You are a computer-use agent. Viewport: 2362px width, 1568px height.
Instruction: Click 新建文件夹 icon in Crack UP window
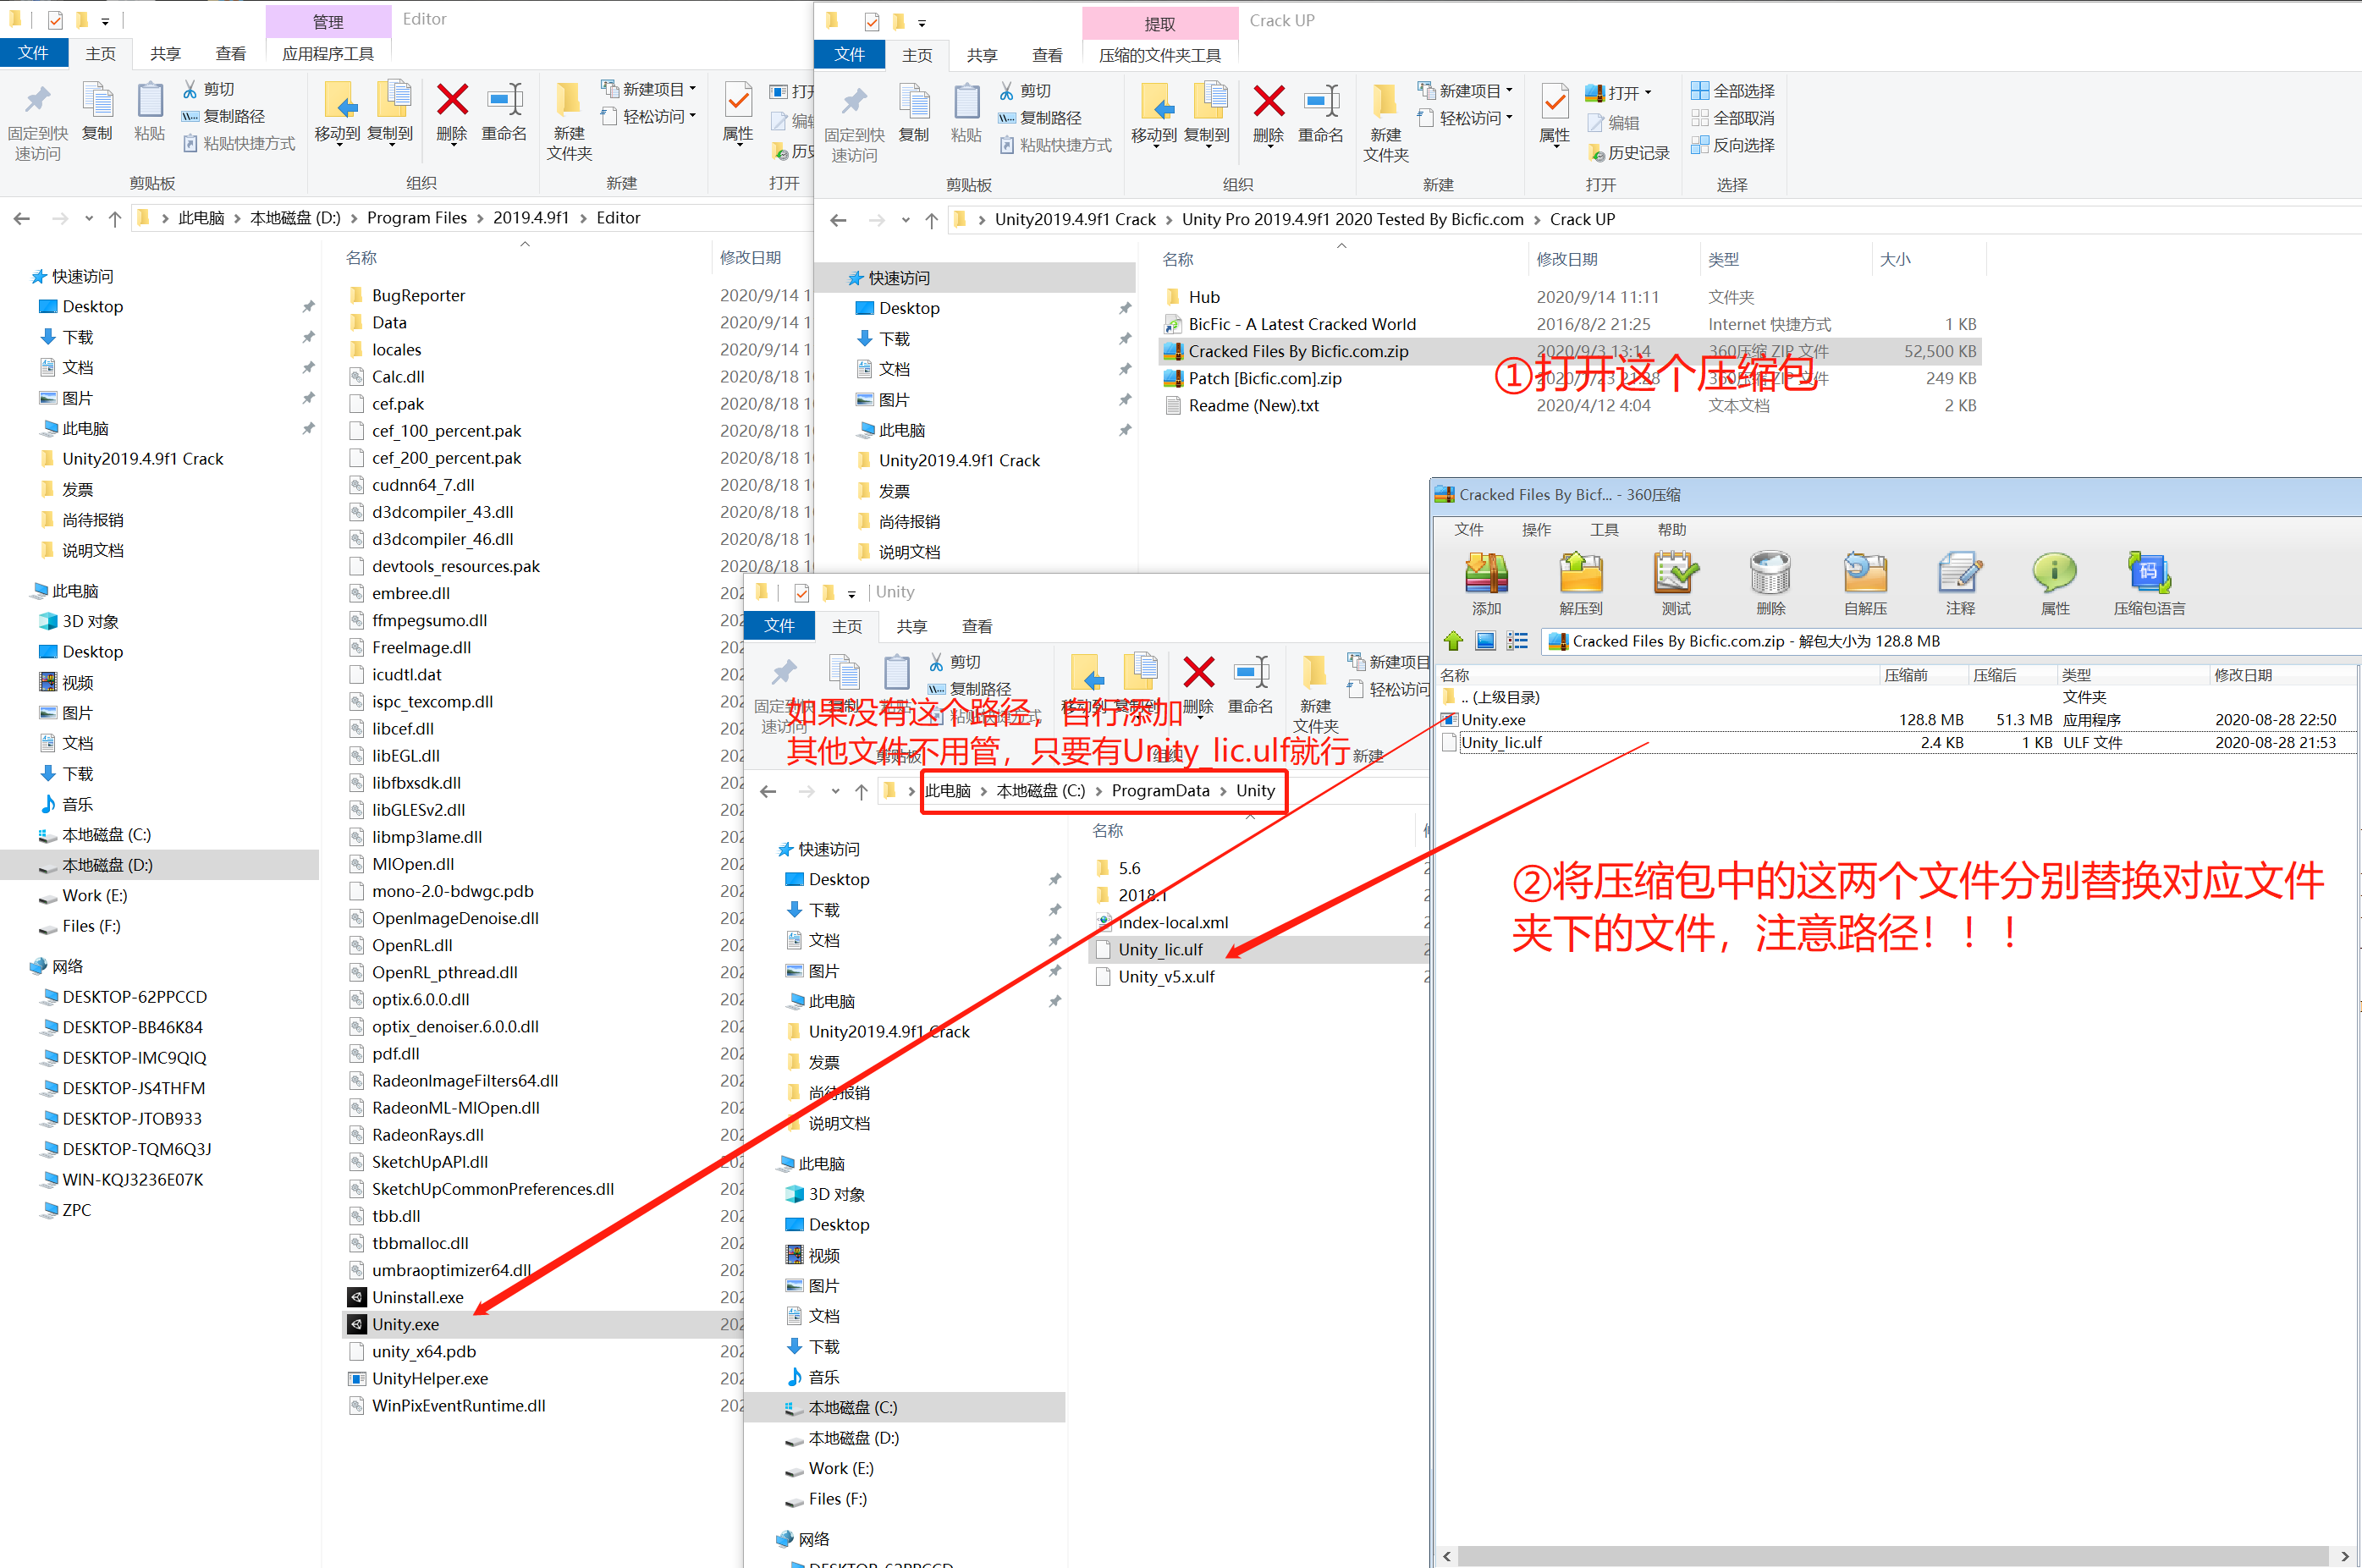pos(1385,102)
